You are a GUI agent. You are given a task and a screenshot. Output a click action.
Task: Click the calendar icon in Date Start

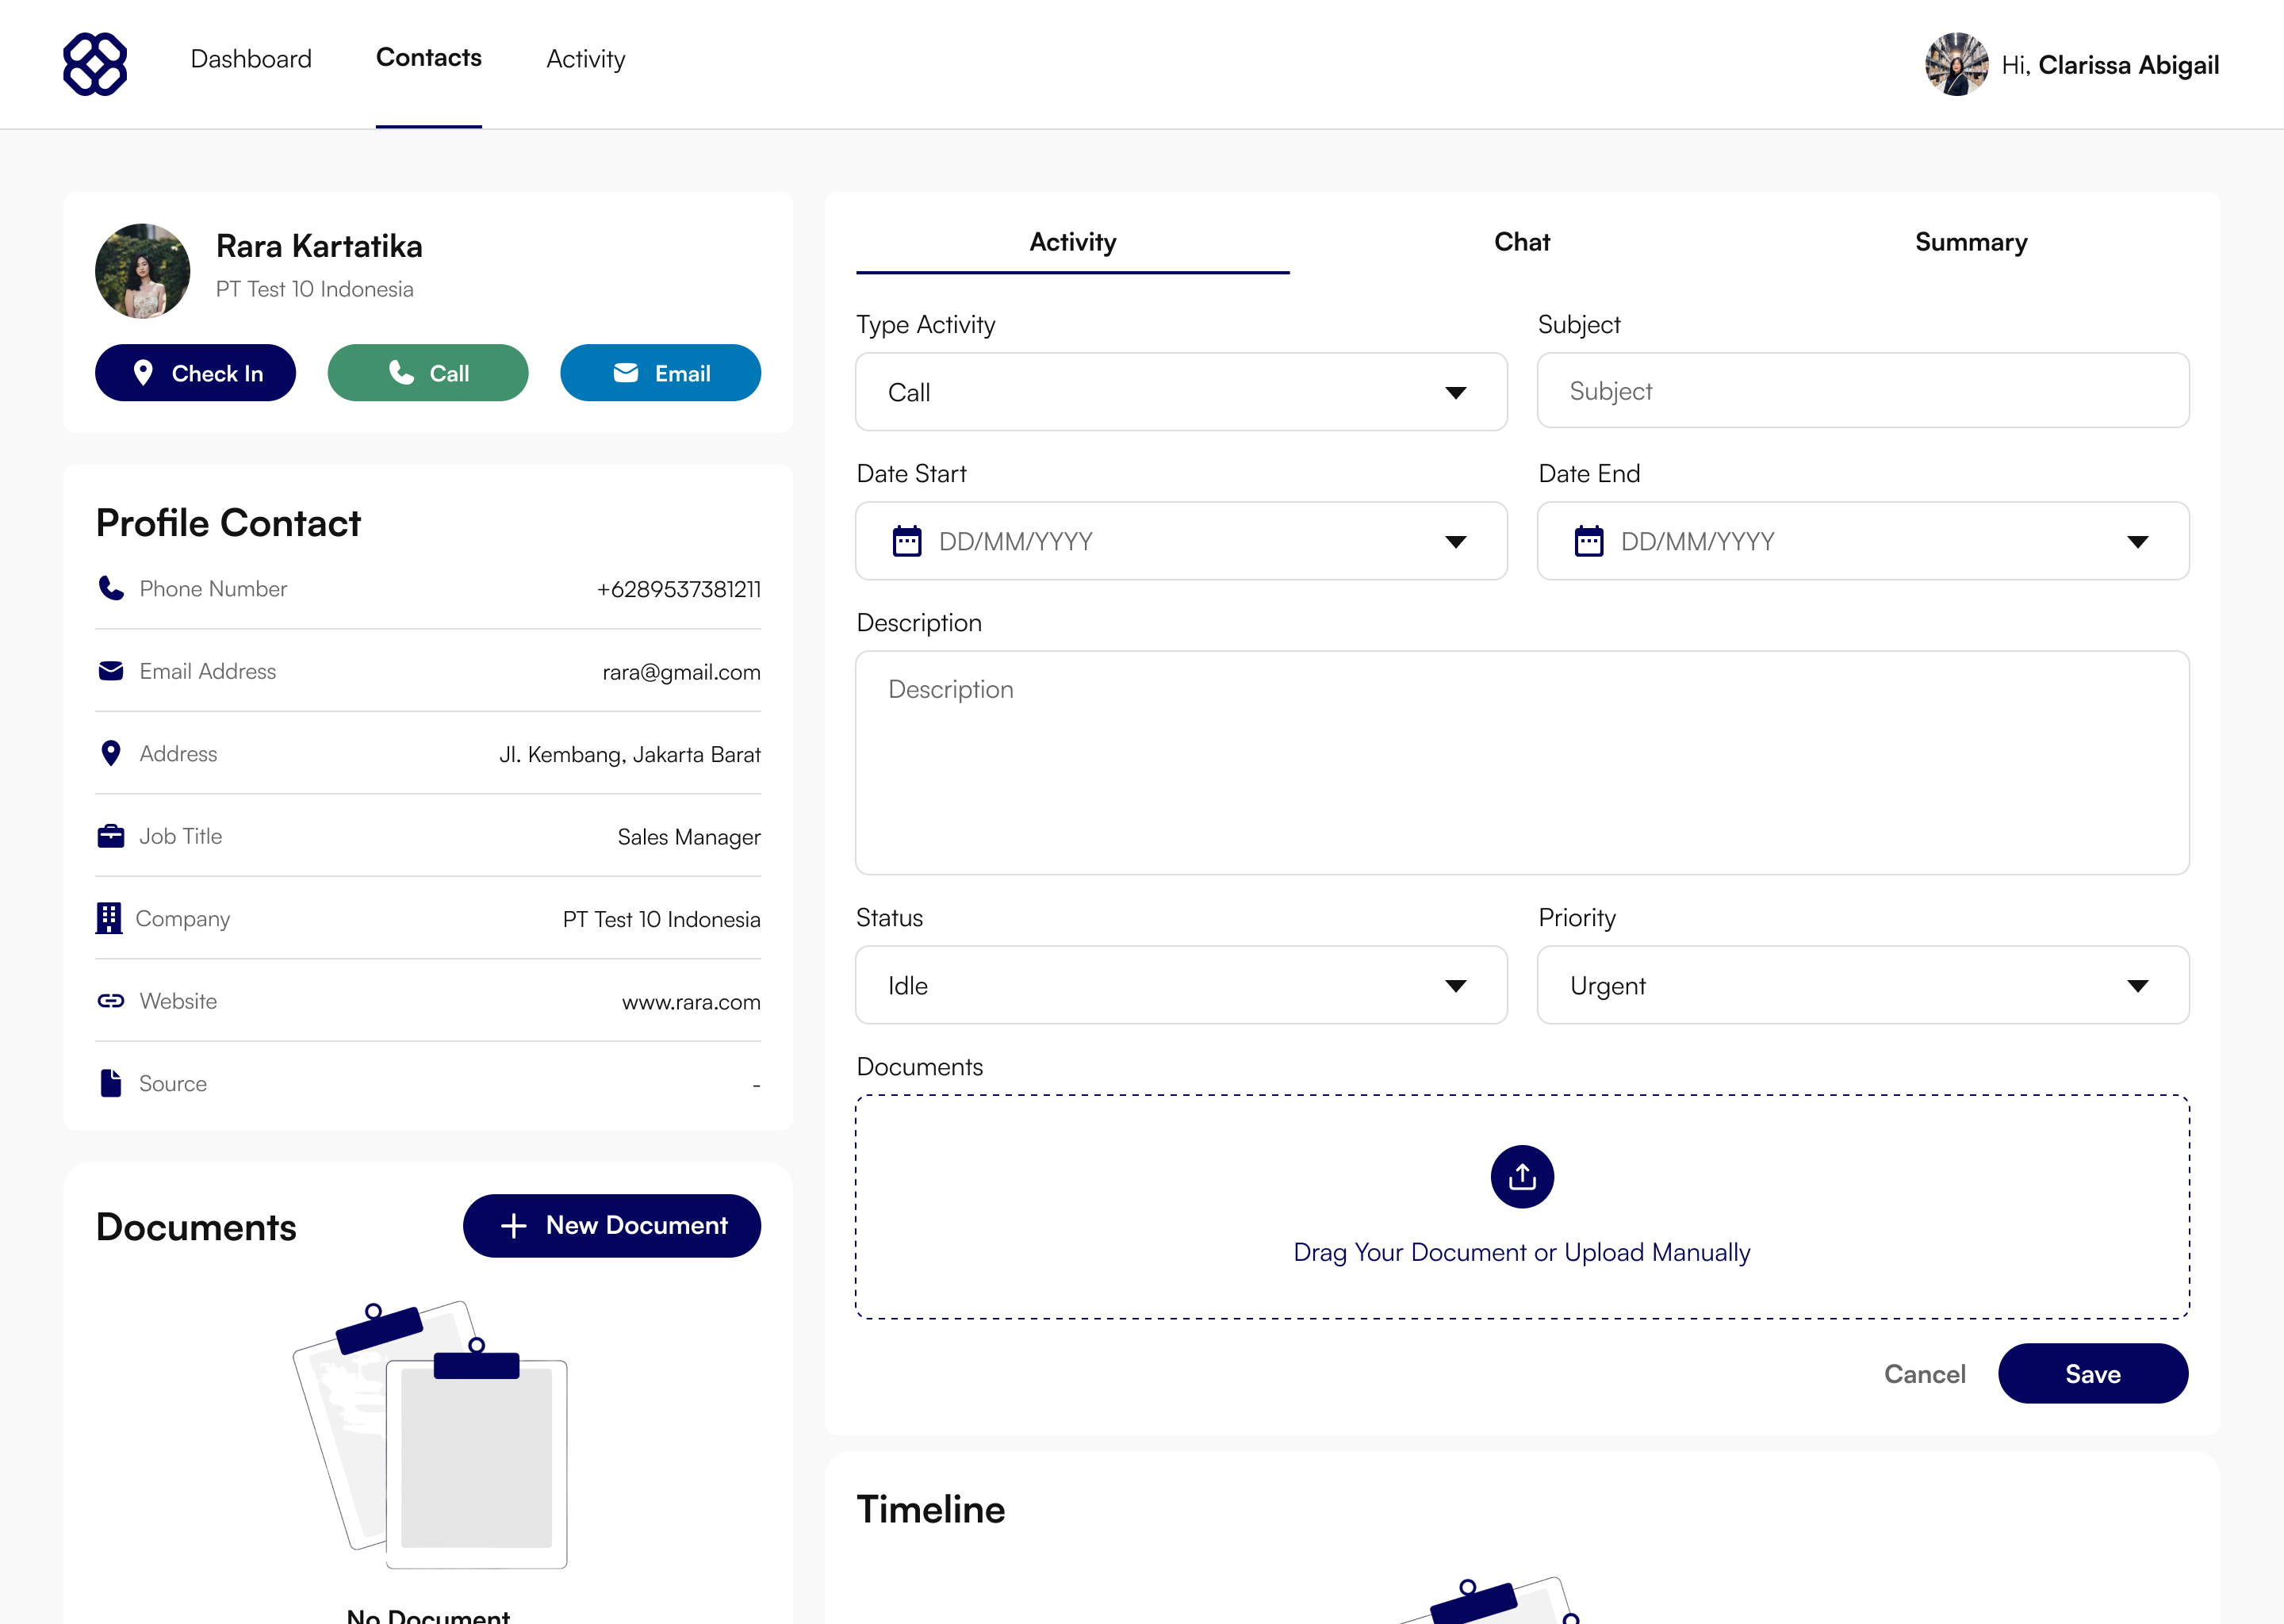[x=907, y=541]
